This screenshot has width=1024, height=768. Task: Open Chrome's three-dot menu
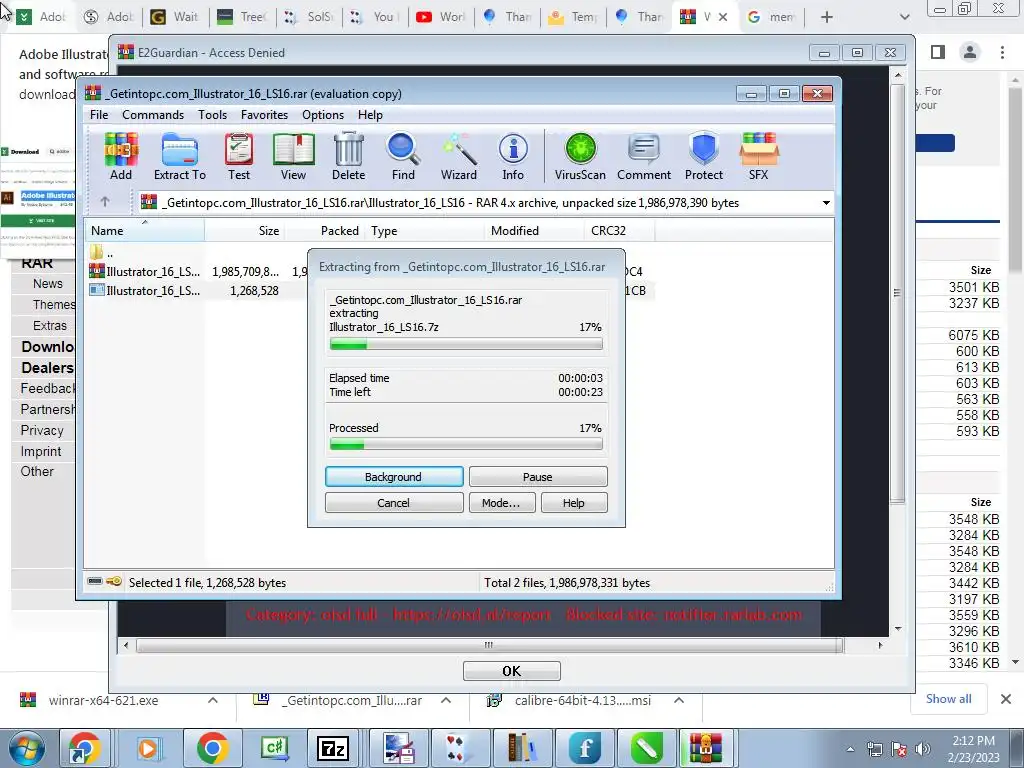click(1002, 52)
